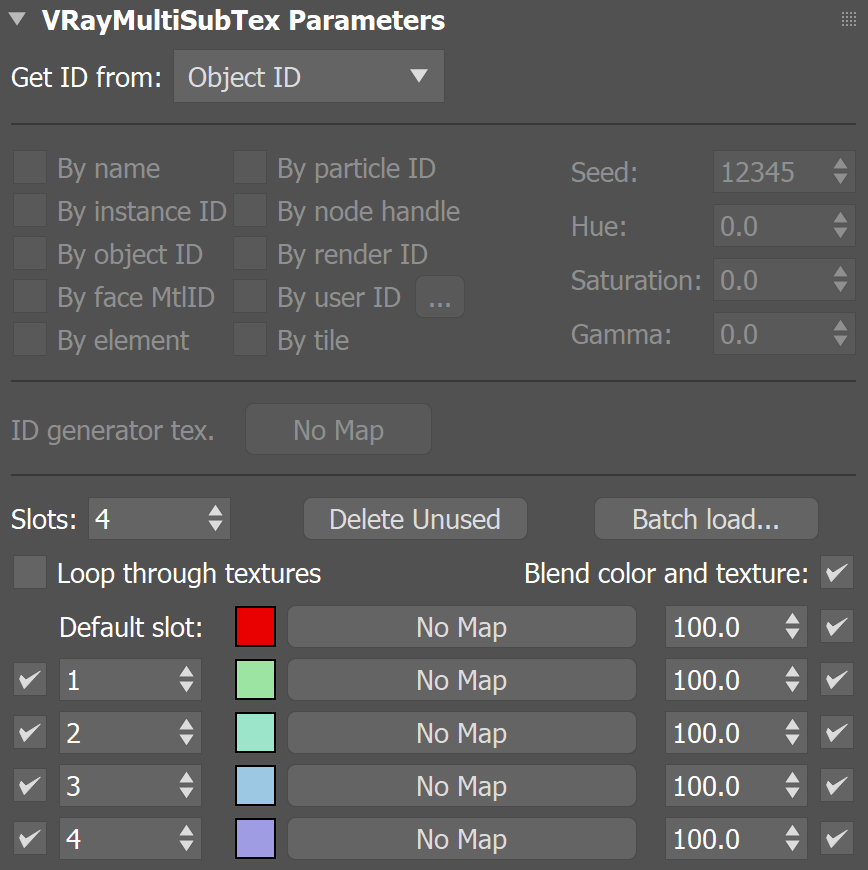
Task: Open the Get ID from dropdown
Action: (x=308, y=77)
